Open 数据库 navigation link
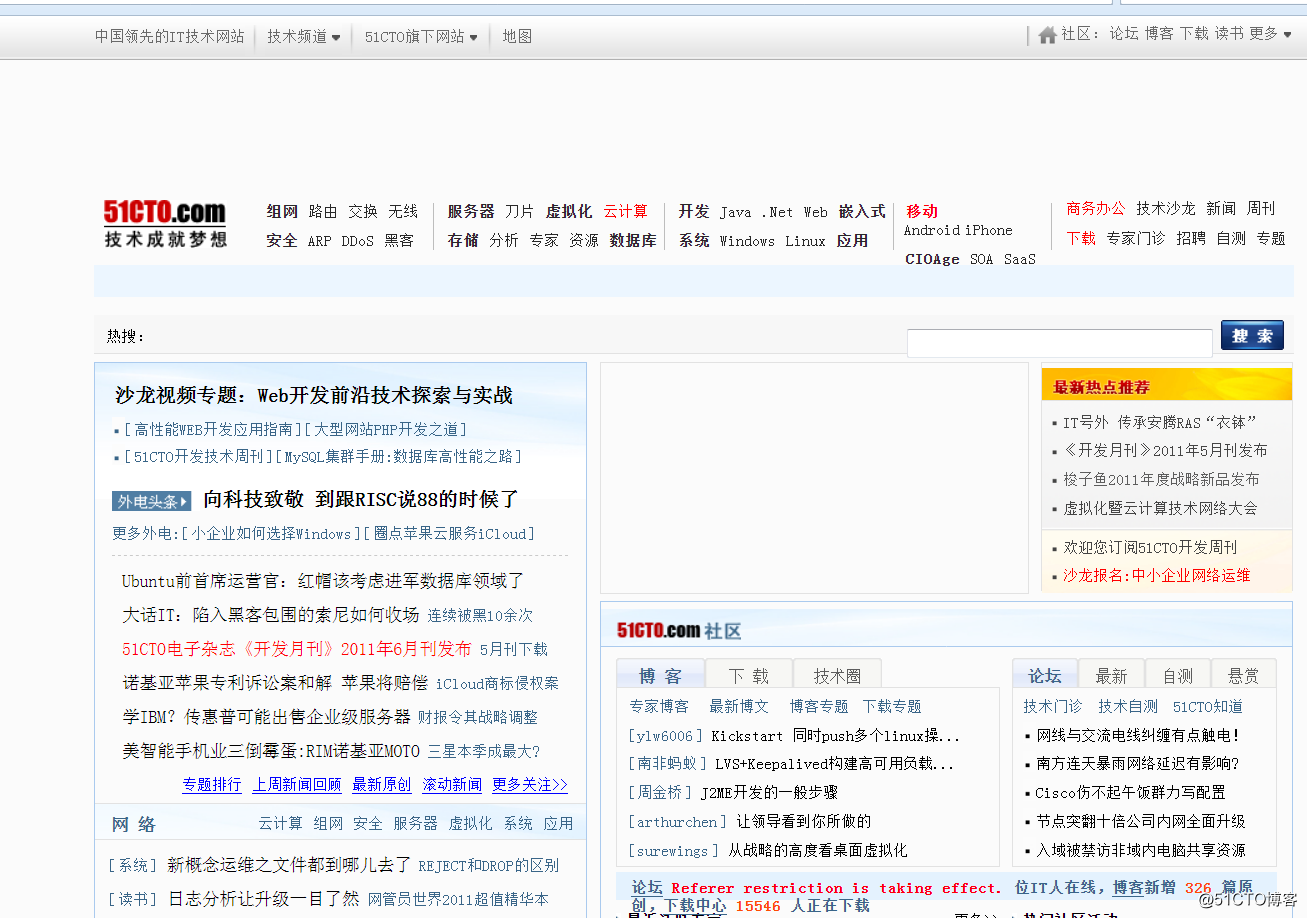 tap(633, 240)
